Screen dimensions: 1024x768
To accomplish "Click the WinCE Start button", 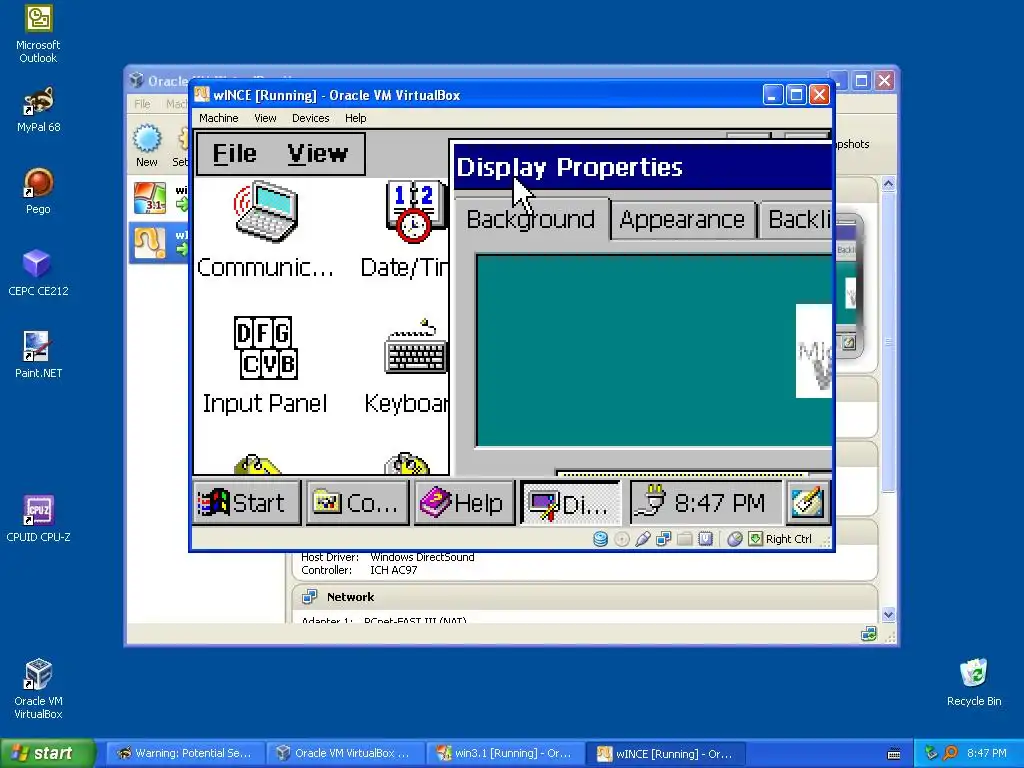I will point(247,503).
